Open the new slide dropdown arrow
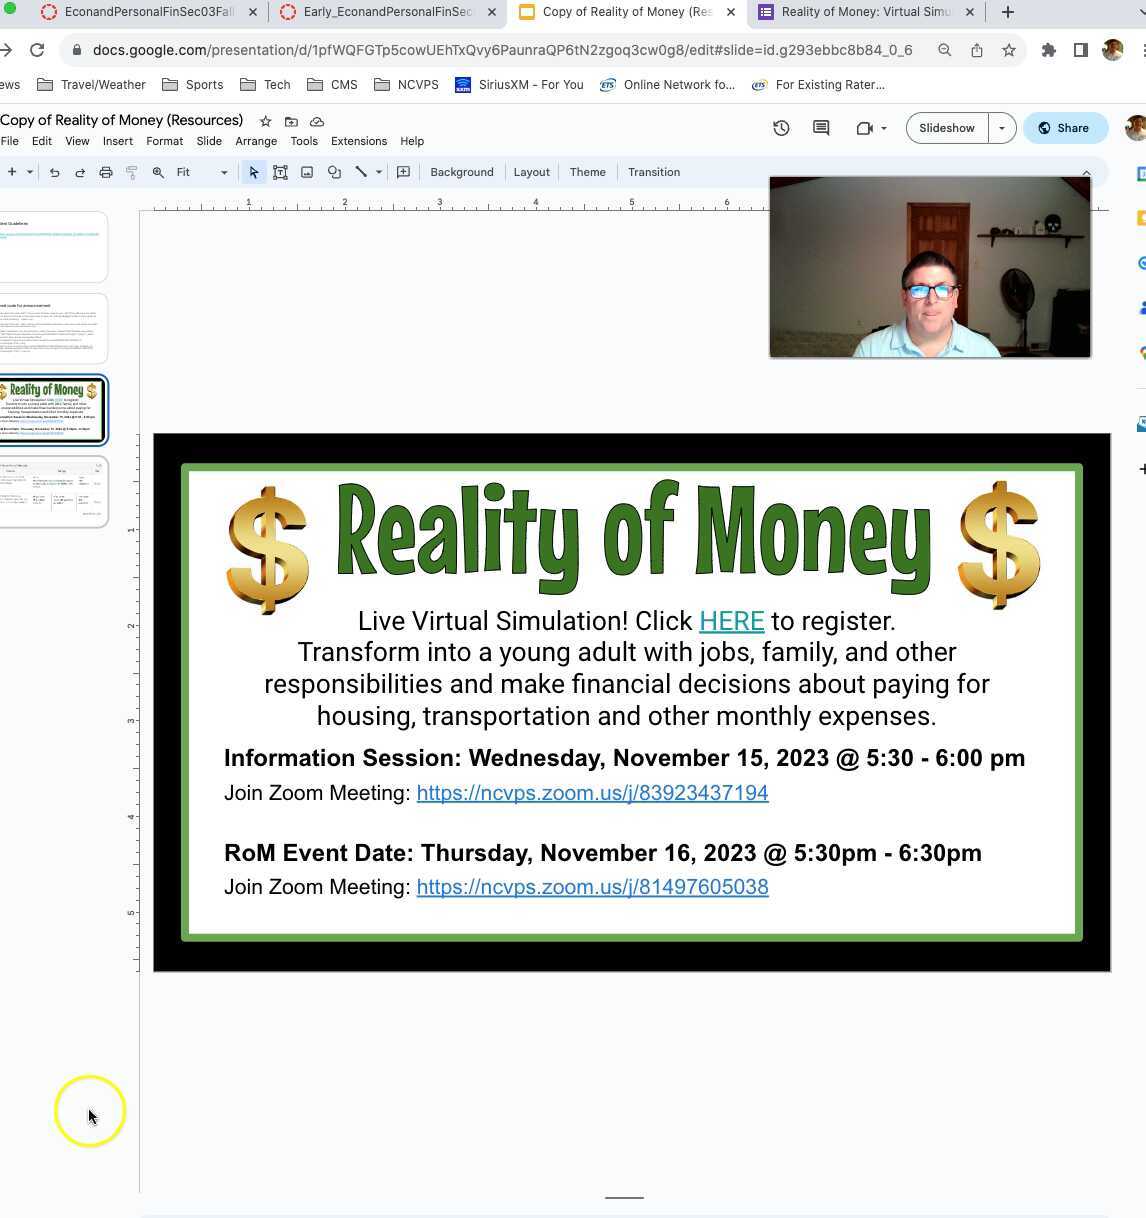The height and width of the screenshot is (1218, 1146). (30, 172)
